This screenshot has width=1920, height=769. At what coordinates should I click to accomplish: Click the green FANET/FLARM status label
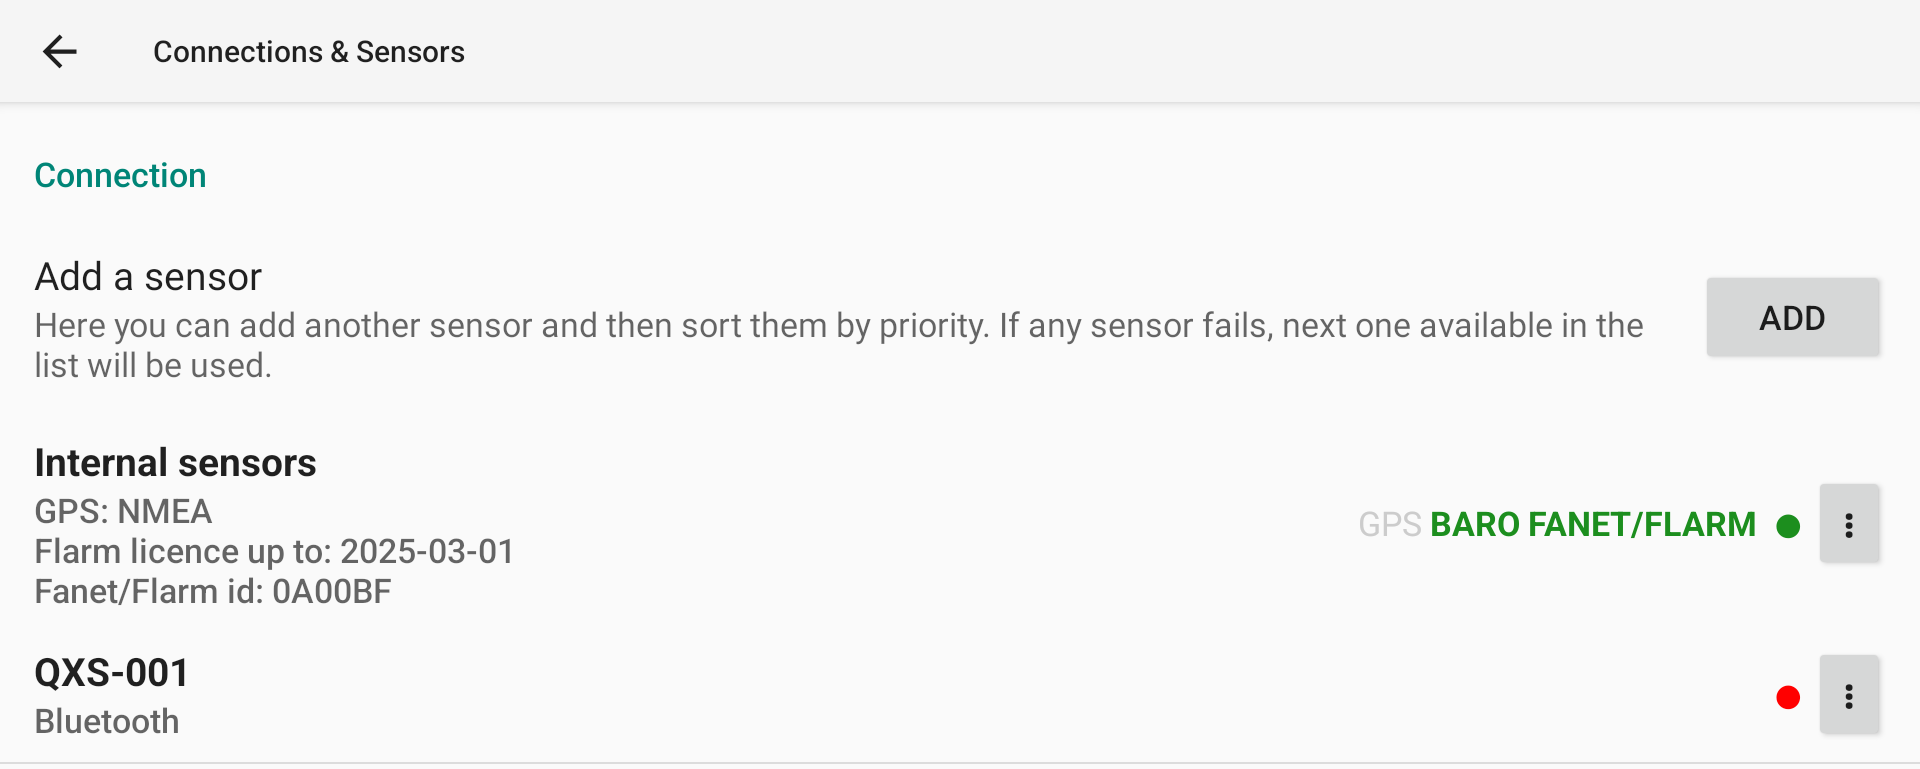point(1642,525)
